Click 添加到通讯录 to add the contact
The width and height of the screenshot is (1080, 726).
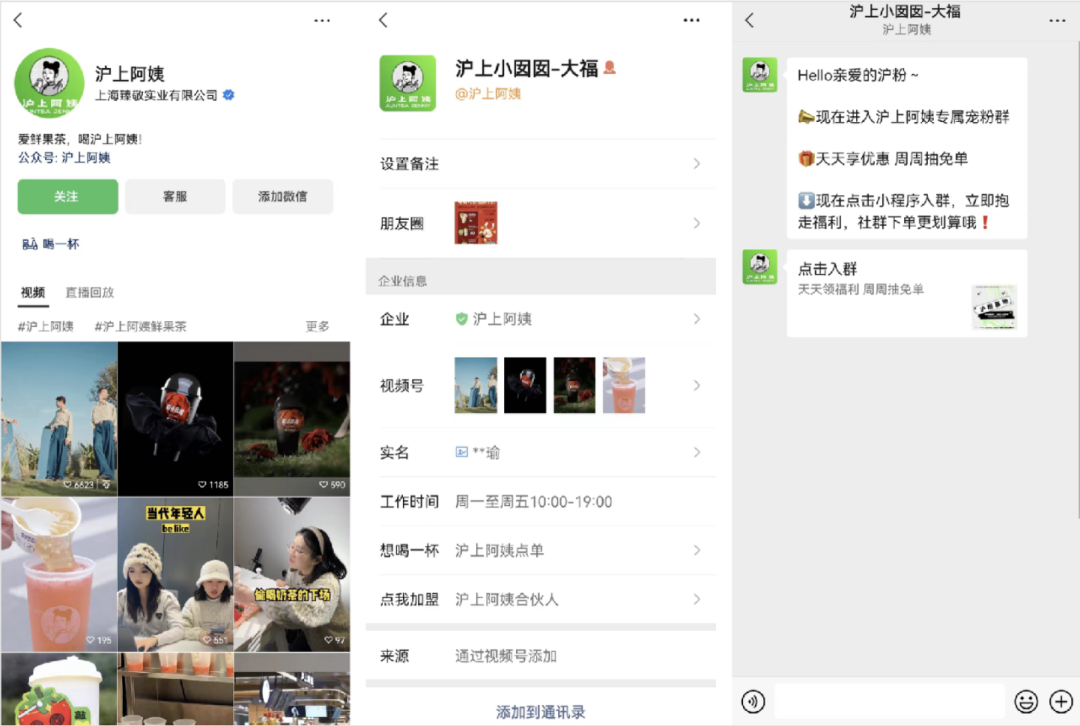tap(541, 712)
